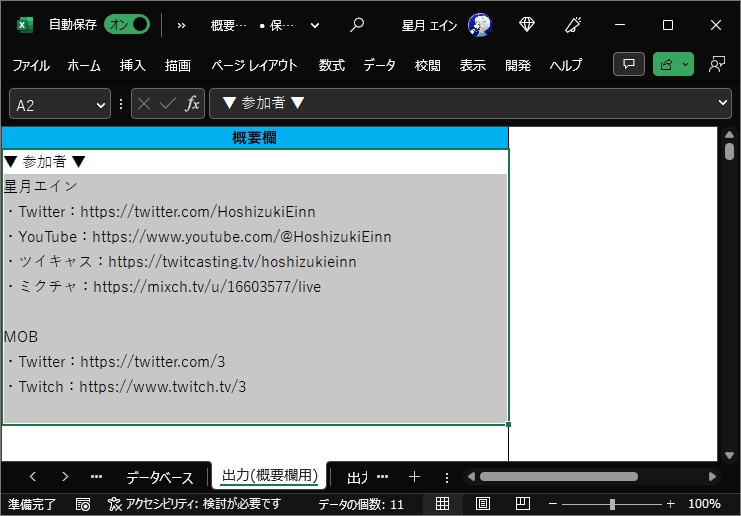
Task: Open the 描画 ribbon tab
Action: click(178, 65)
